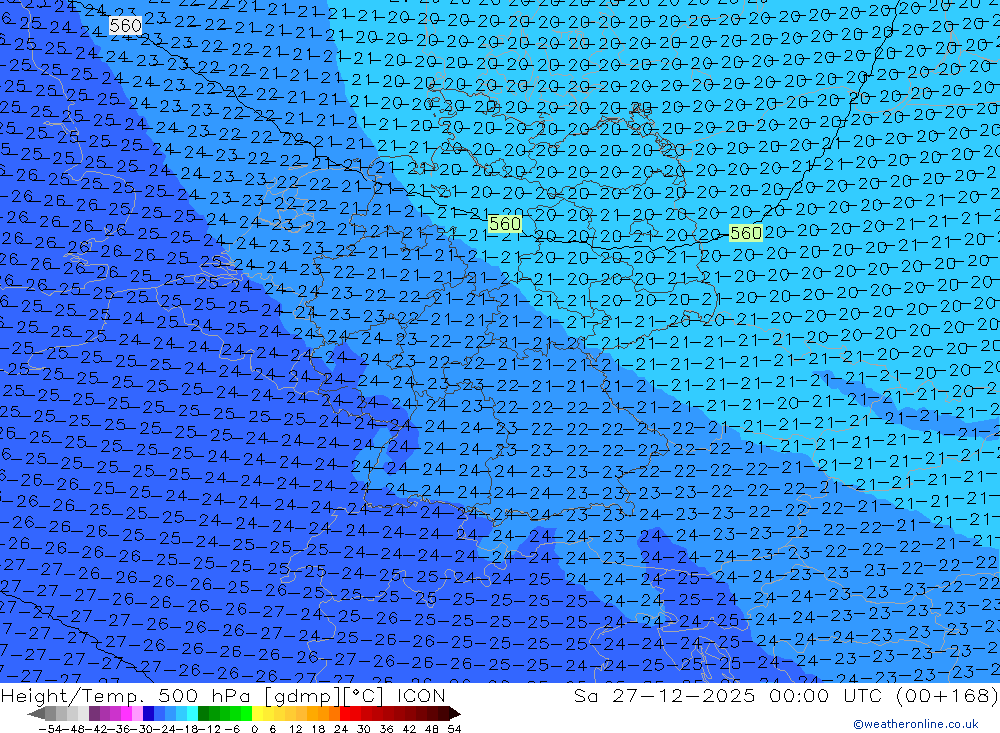This screenshot has height=733, width=1000.
Task: Click the weatheronline.co.uk copyright link
Action: (x=916, y=723)
